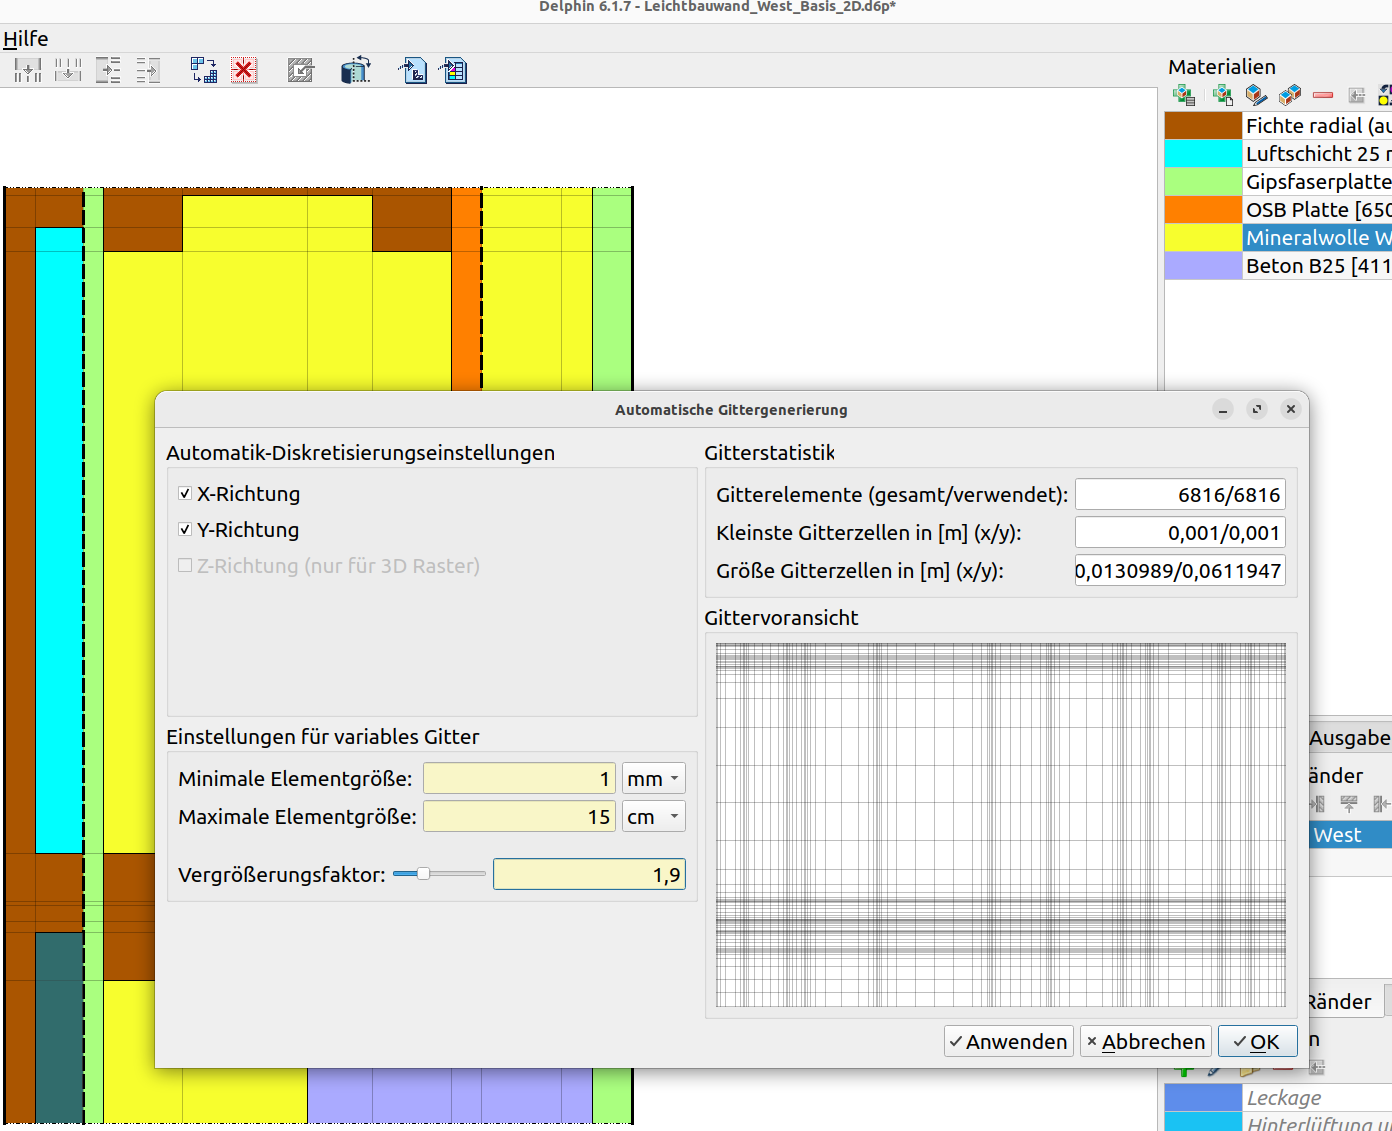Click the Vergrößerungsfaktor value field showing 1,9

click(x=589, y=874)
